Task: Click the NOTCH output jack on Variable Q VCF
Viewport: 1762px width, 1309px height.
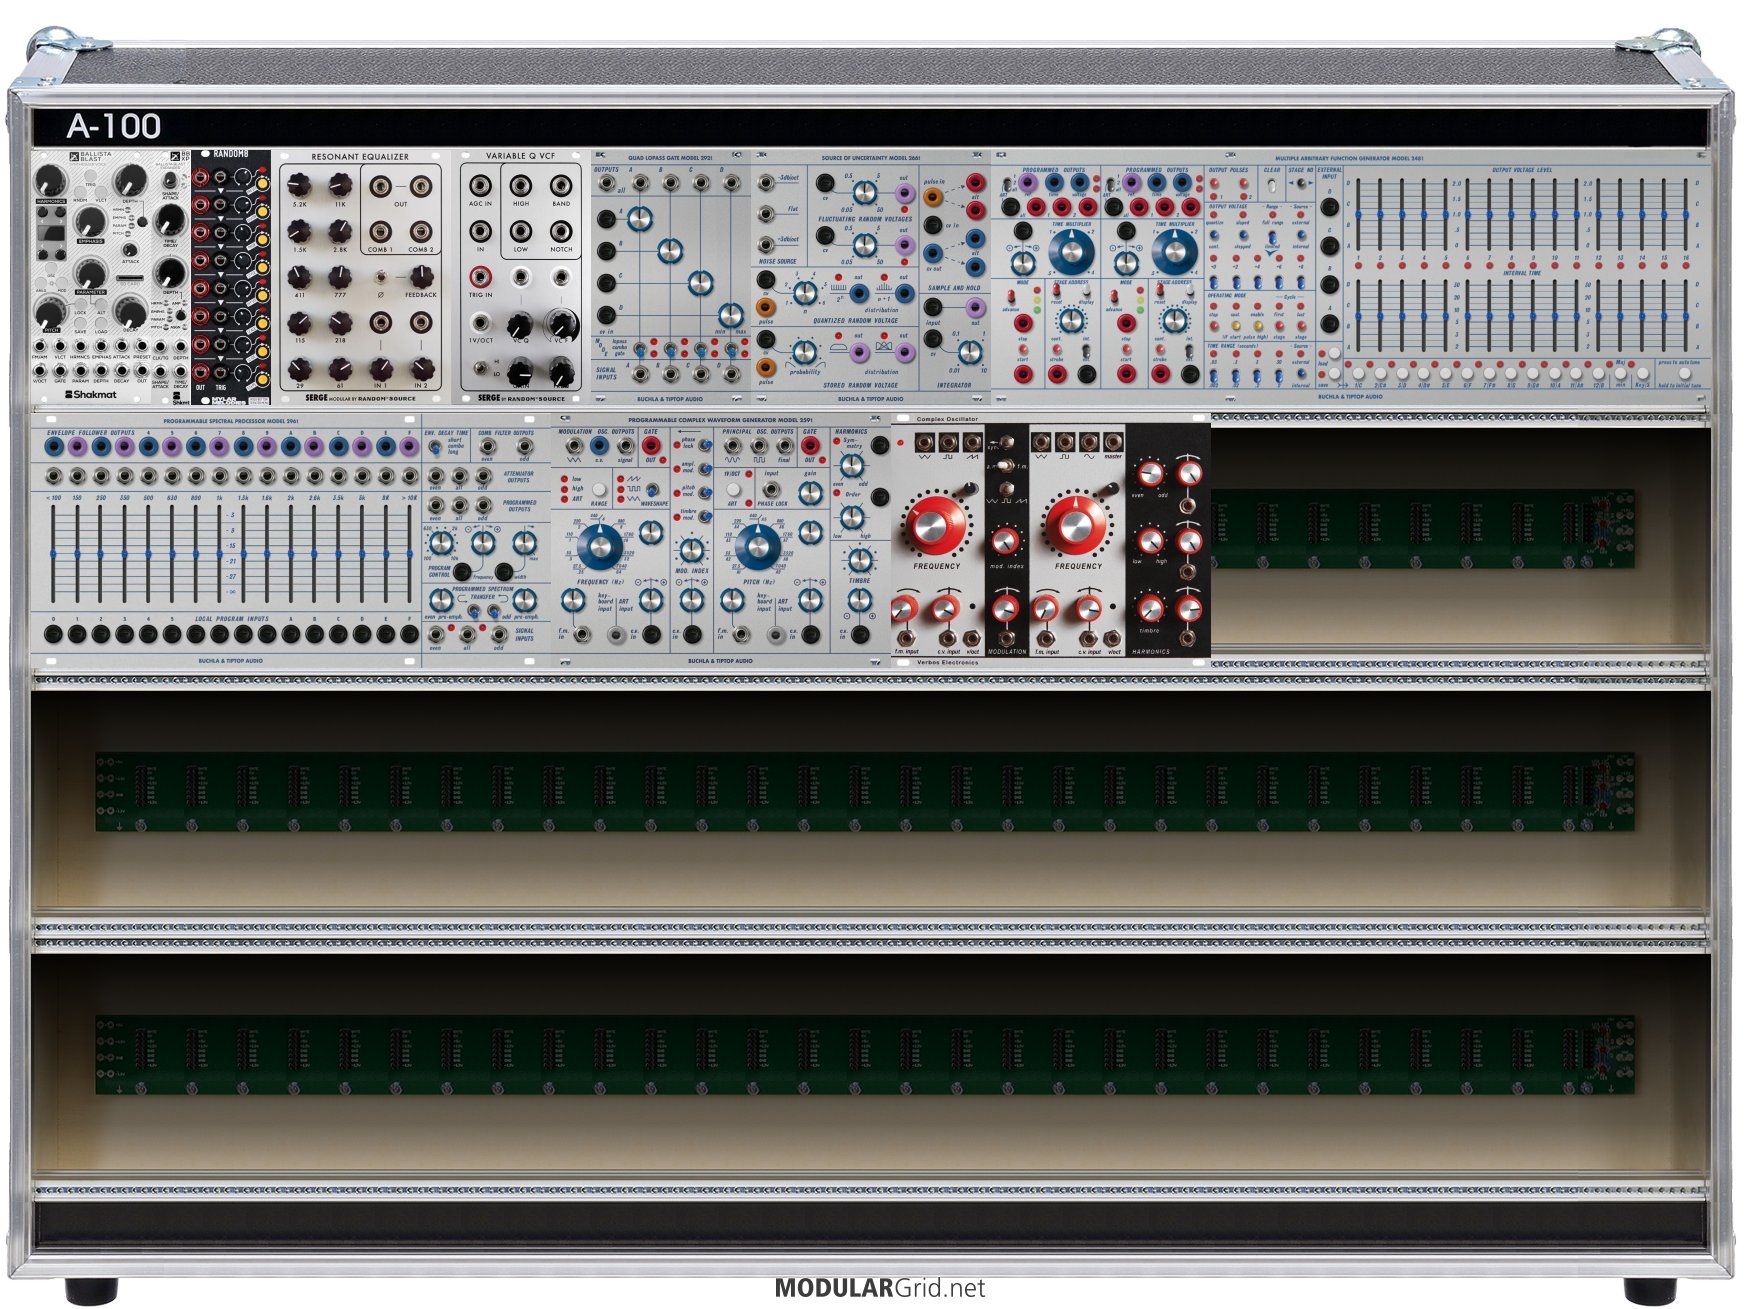Action: point(561,232)
